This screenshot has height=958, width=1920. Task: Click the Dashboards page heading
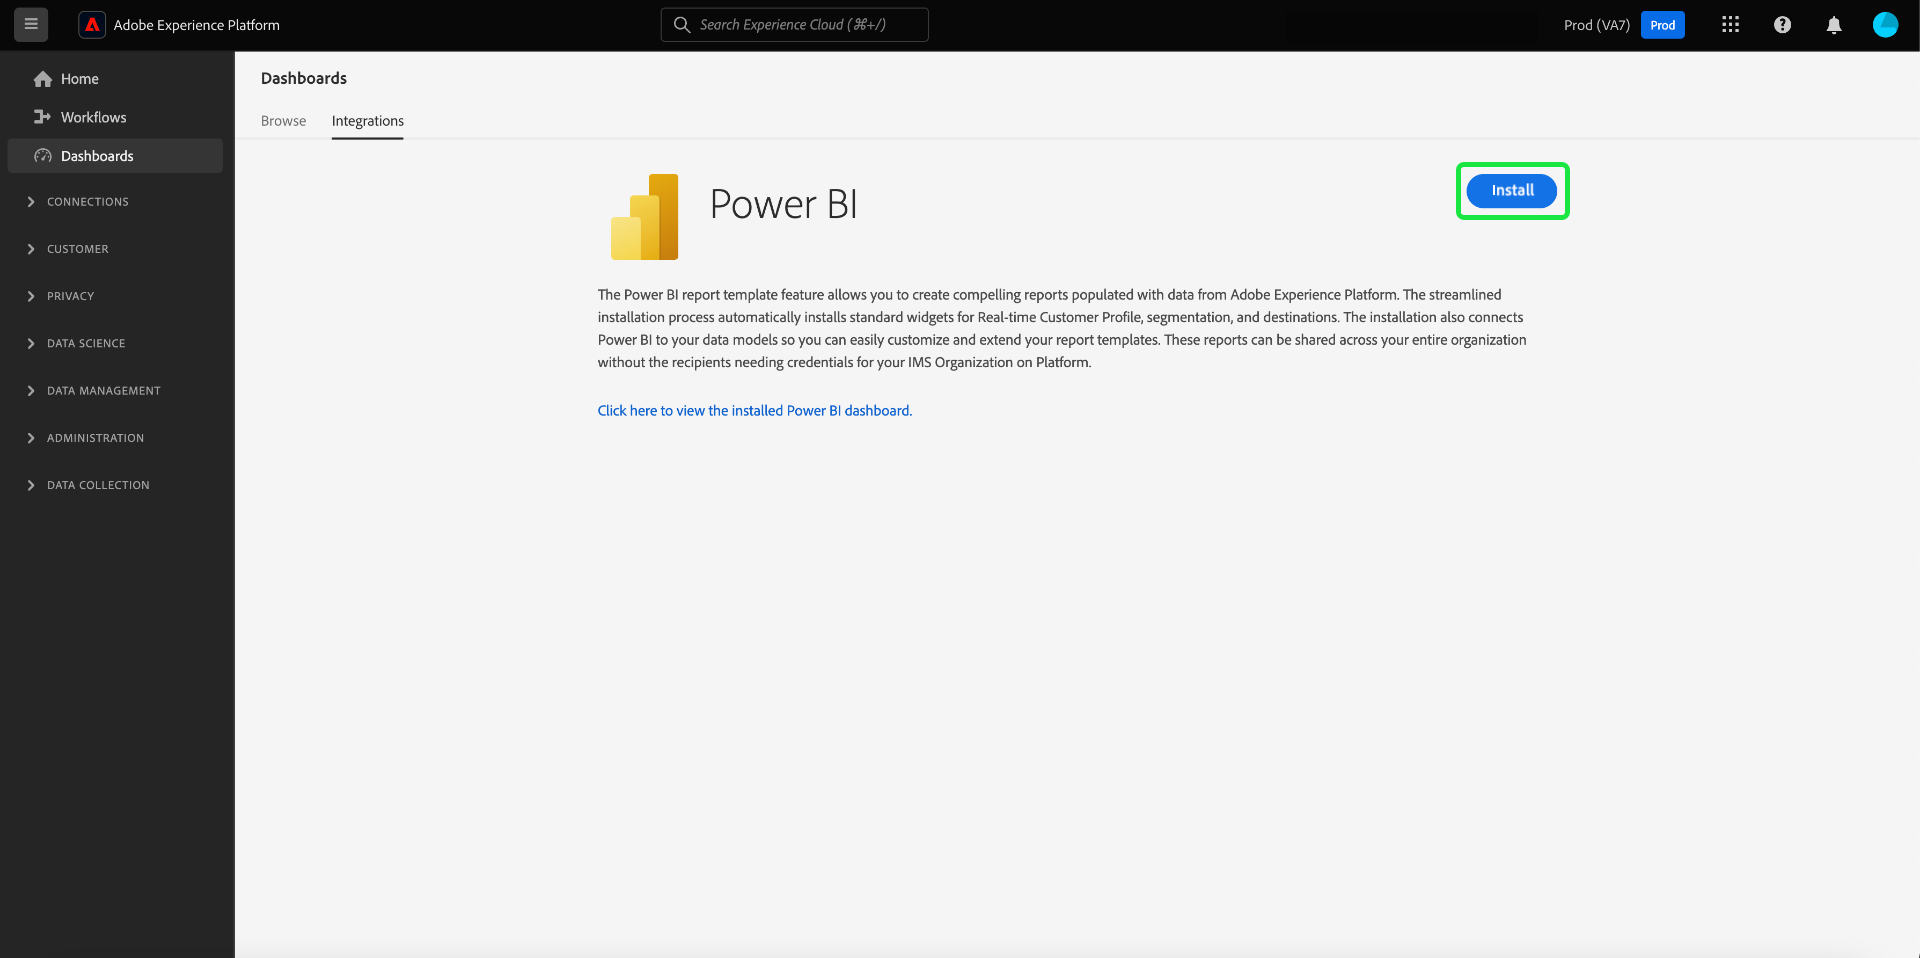[304, 78]
